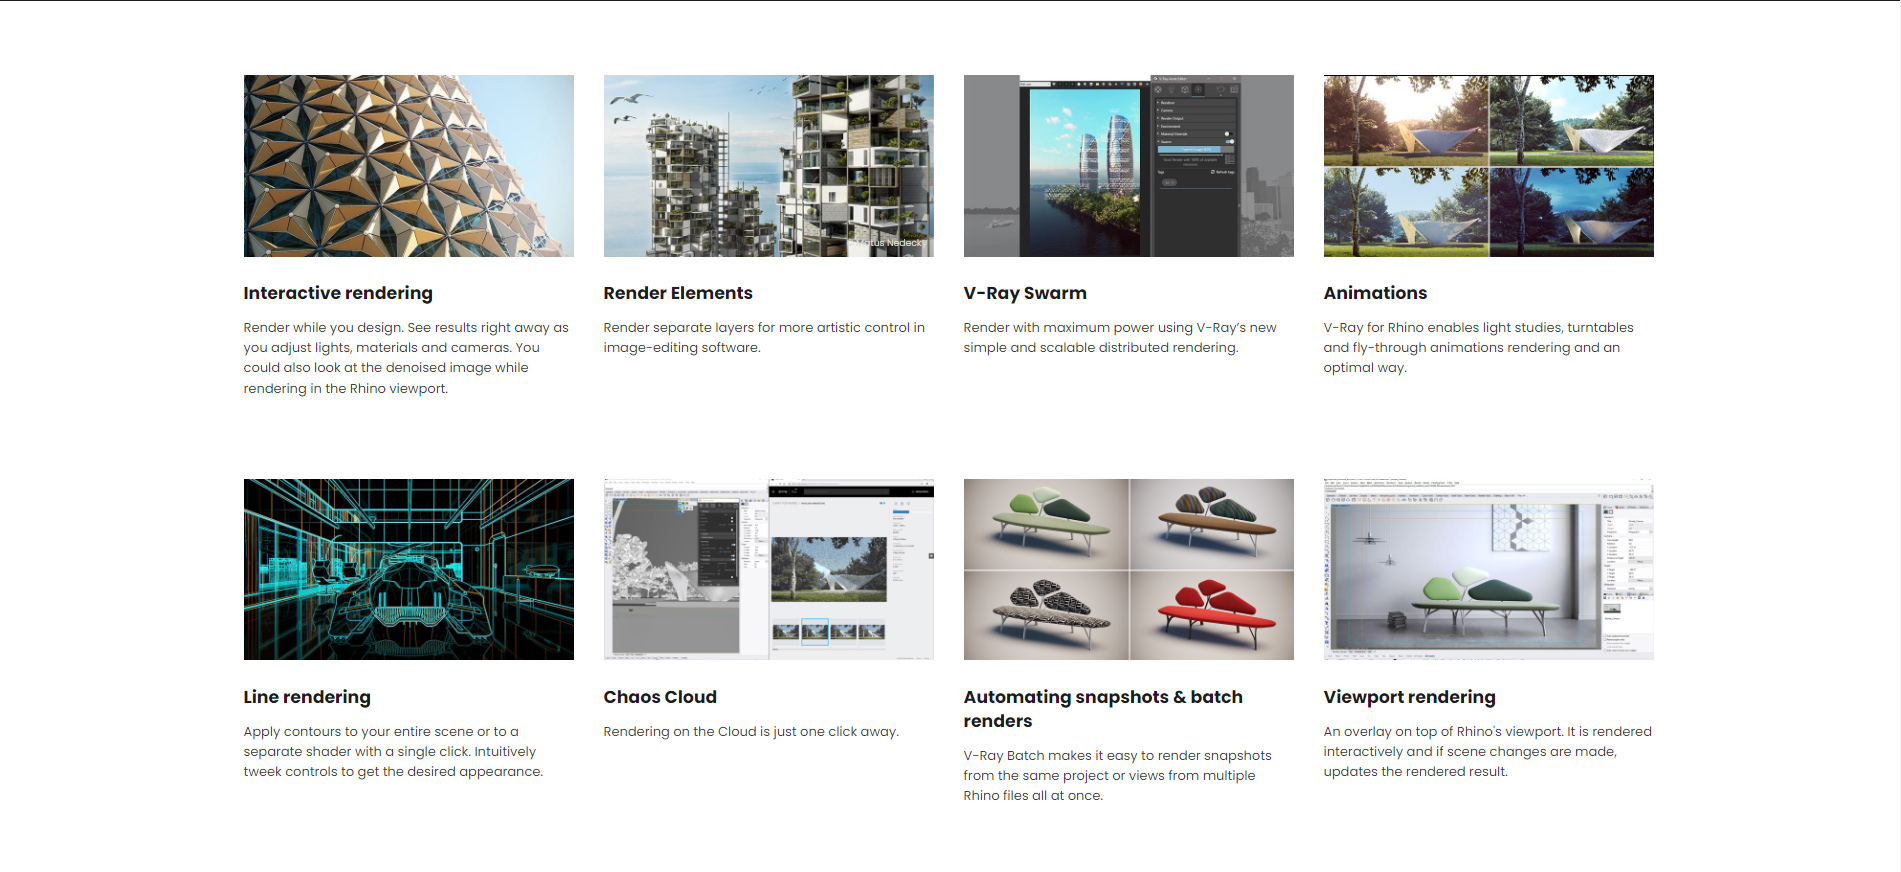Click Automating snapshots & batch renders heading
The height and width of the screenshot is (872, 1901).
(1103, 709)
